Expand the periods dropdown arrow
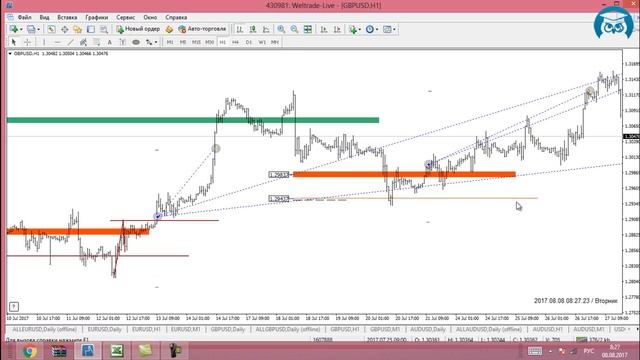 [x=377, y=29]
